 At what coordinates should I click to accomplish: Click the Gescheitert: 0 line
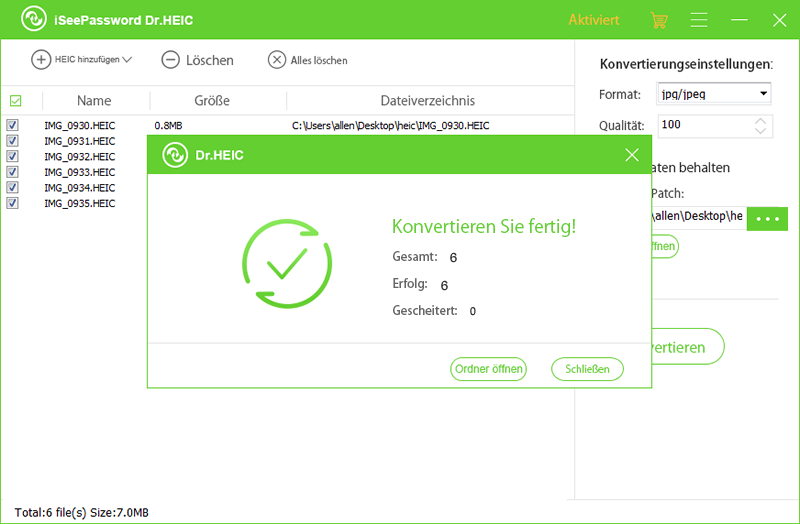pyautogui.click(x=434, y=311)
